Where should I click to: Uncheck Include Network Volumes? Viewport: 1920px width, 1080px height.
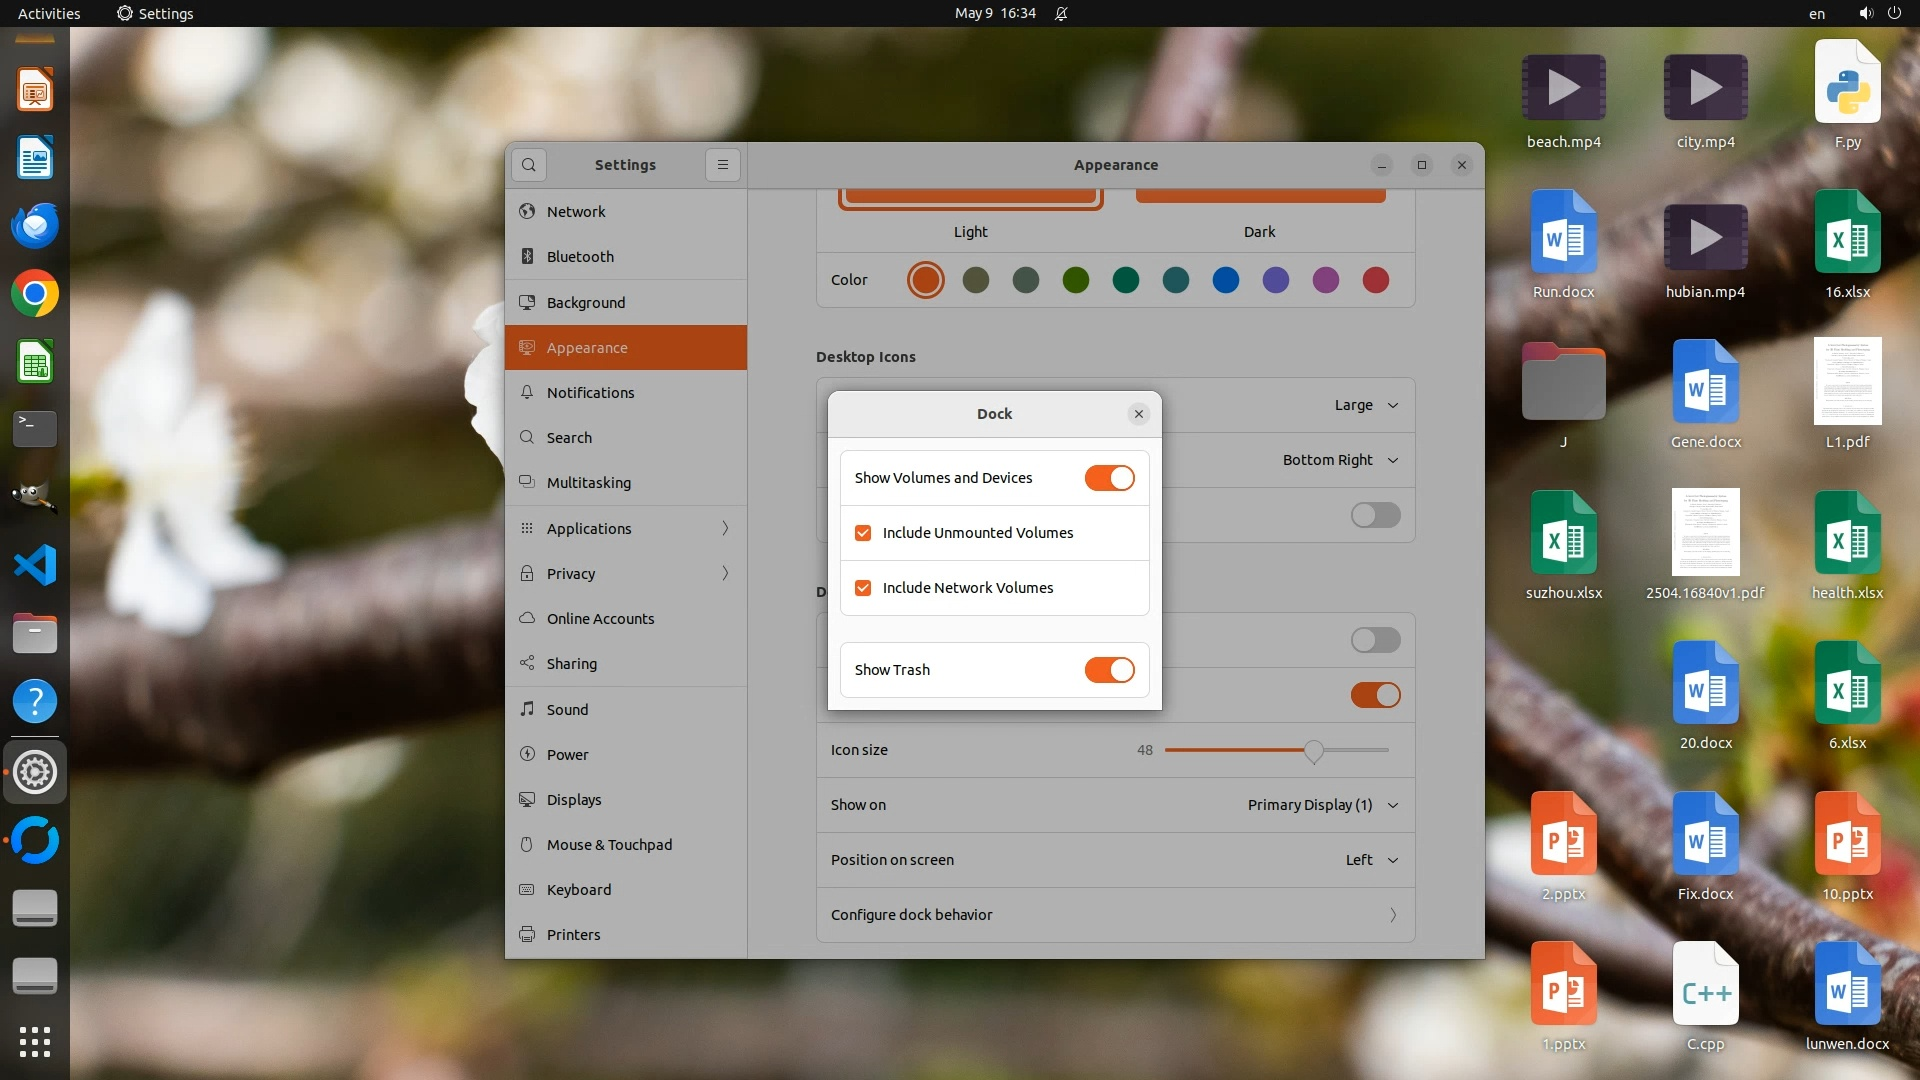coord(863,588)
